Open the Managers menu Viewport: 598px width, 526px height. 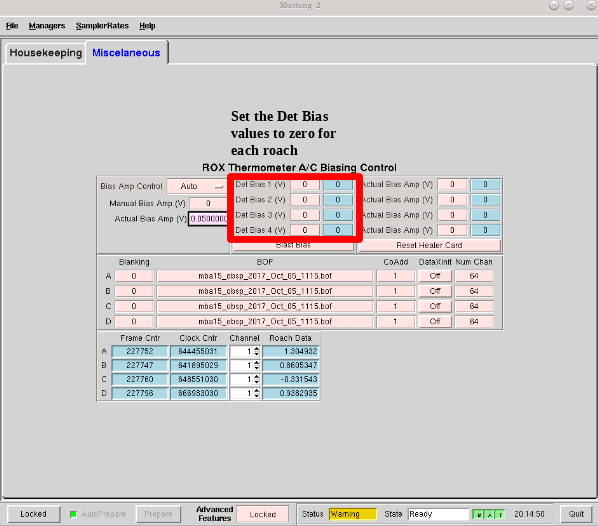tap(47, 26)
